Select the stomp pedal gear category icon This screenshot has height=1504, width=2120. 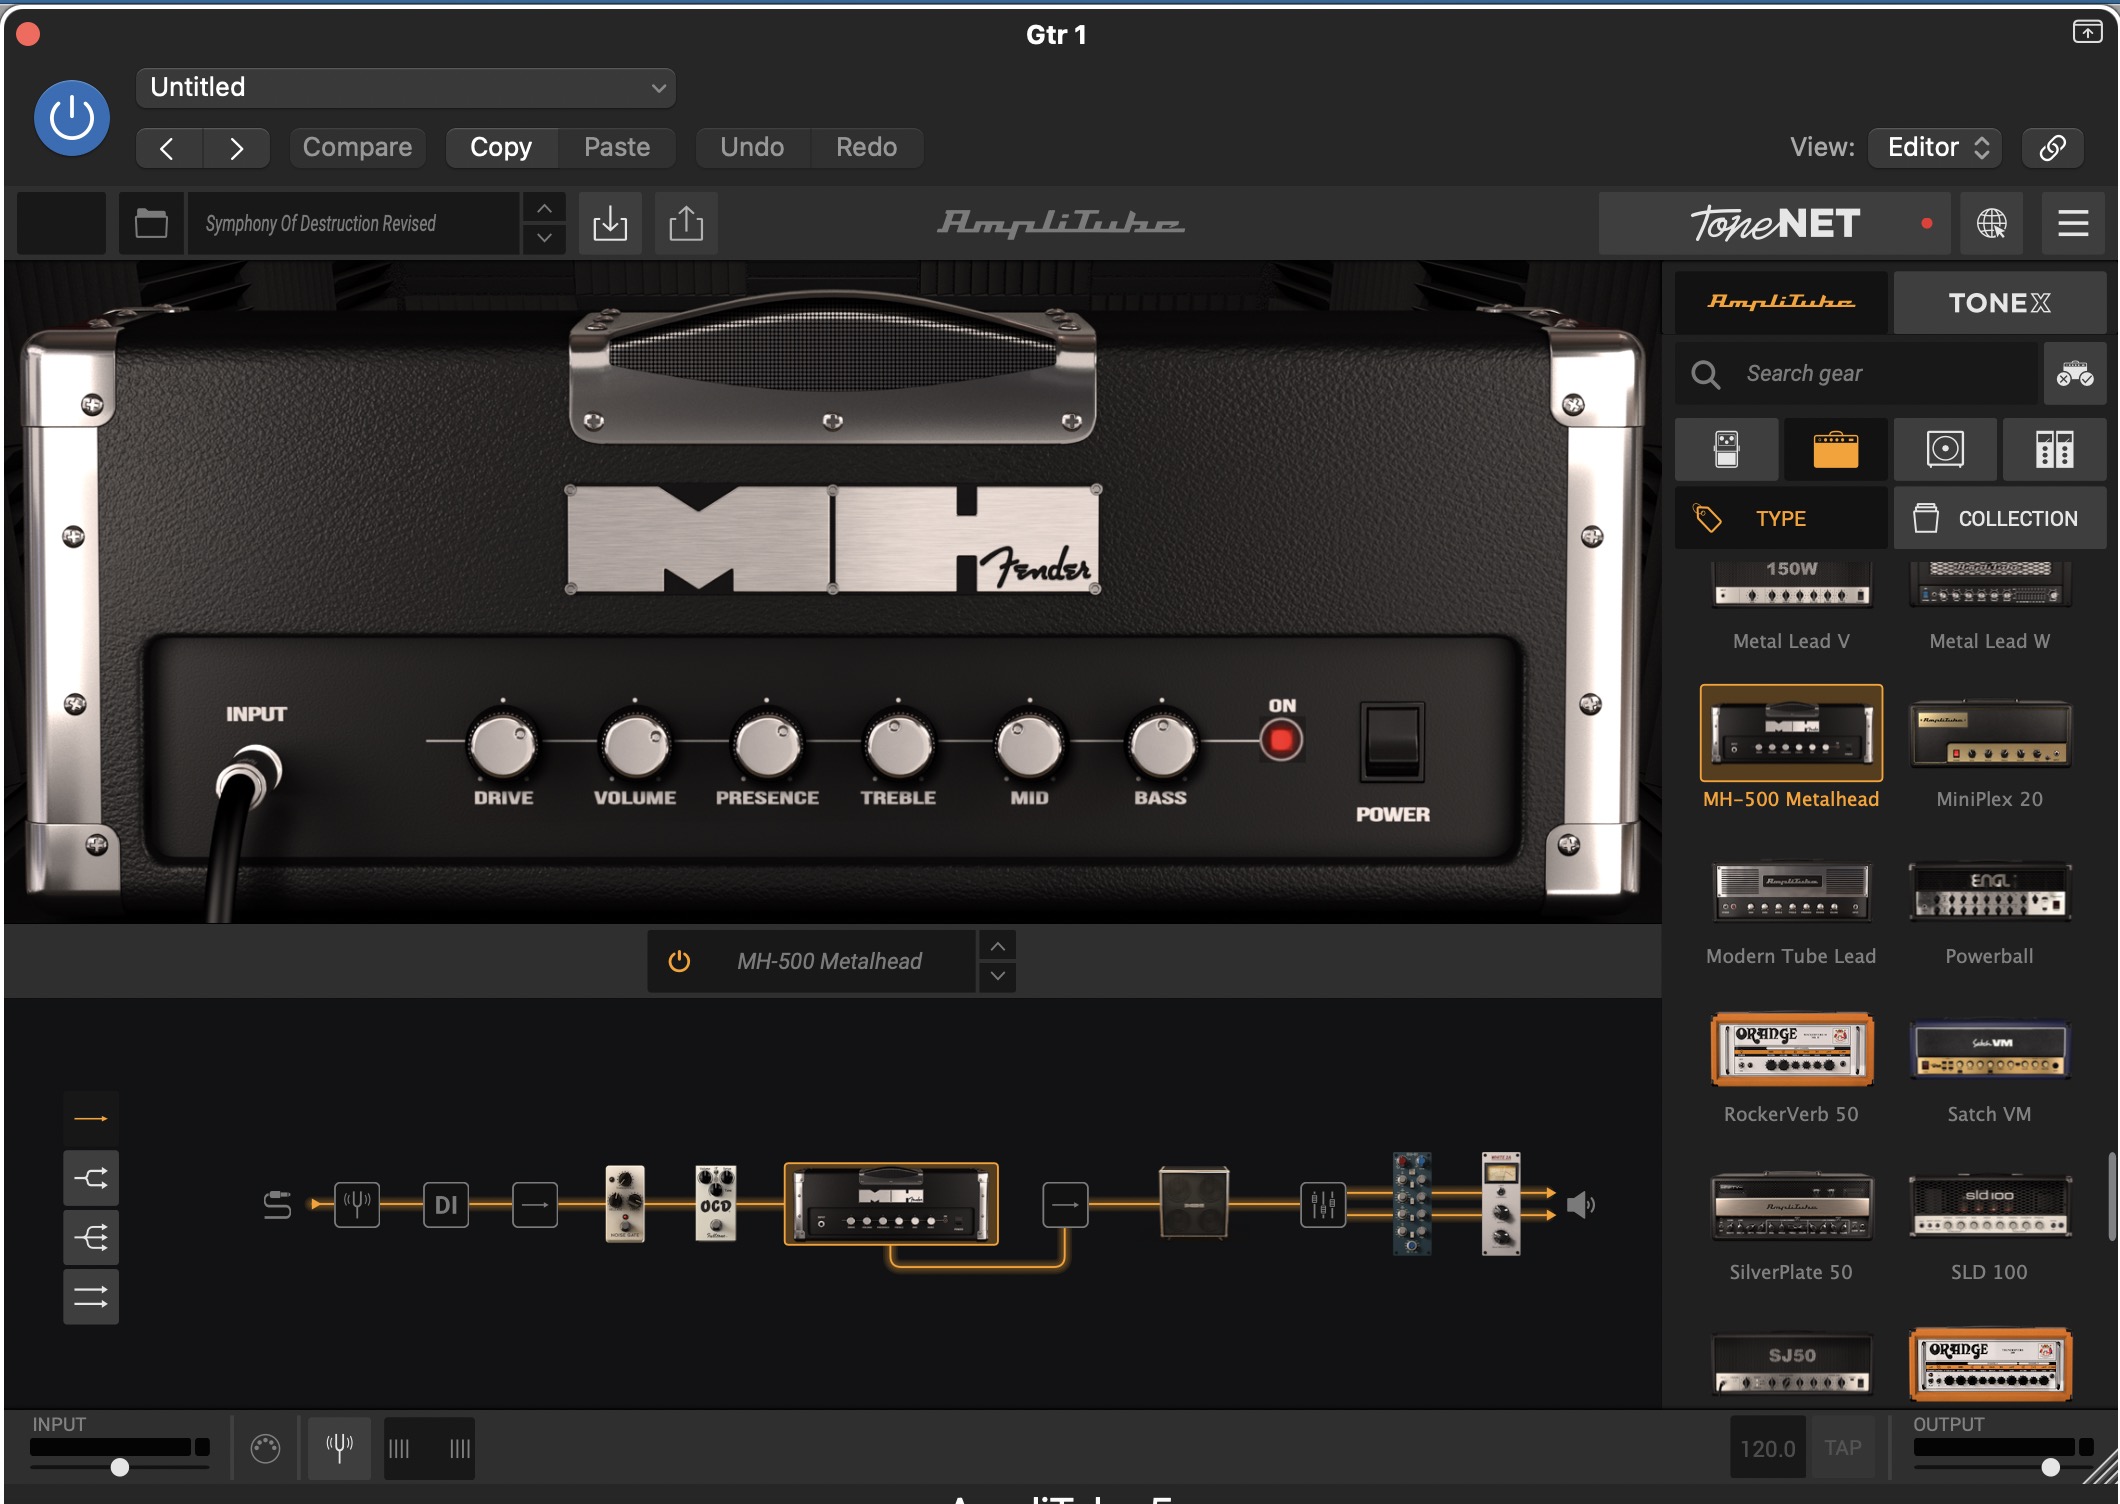[1727, 450]
